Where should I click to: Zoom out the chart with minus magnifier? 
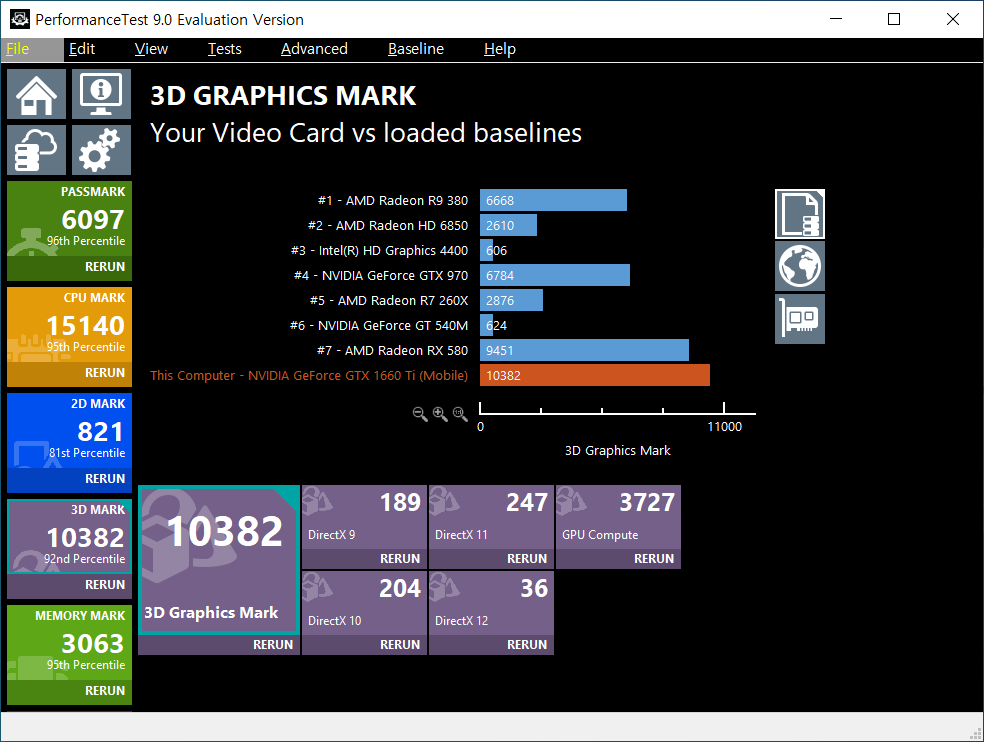(420, 414)
